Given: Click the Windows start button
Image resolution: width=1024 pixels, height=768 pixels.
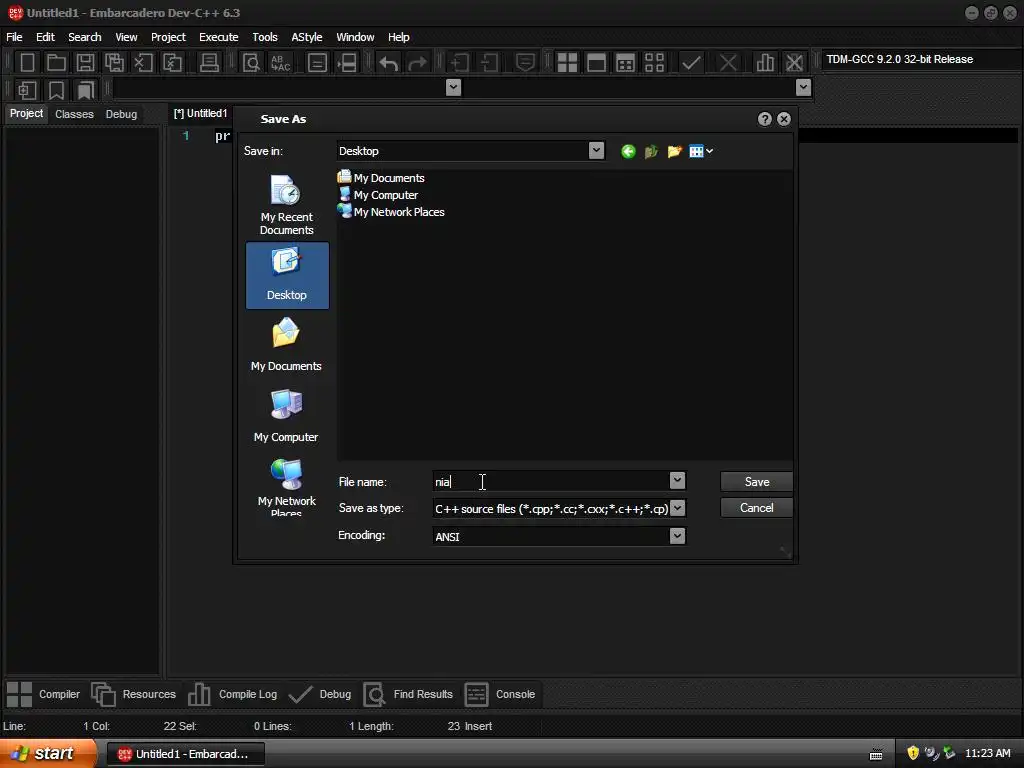Looking at the screenshot, I should [x=48, y=754].
